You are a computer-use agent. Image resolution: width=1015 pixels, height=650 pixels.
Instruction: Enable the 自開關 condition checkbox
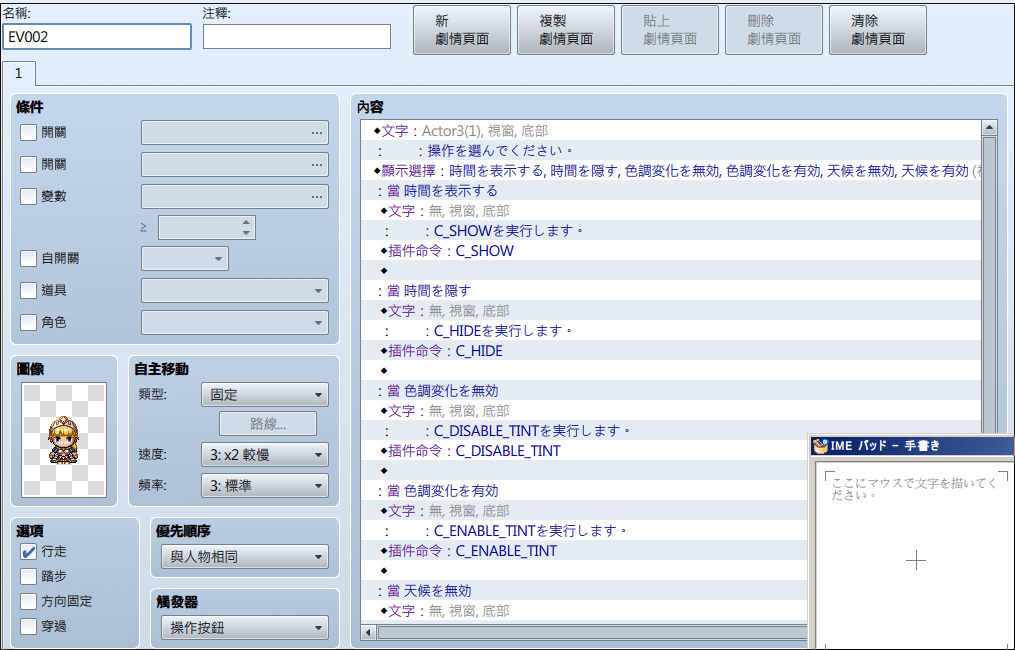[28, 258]
